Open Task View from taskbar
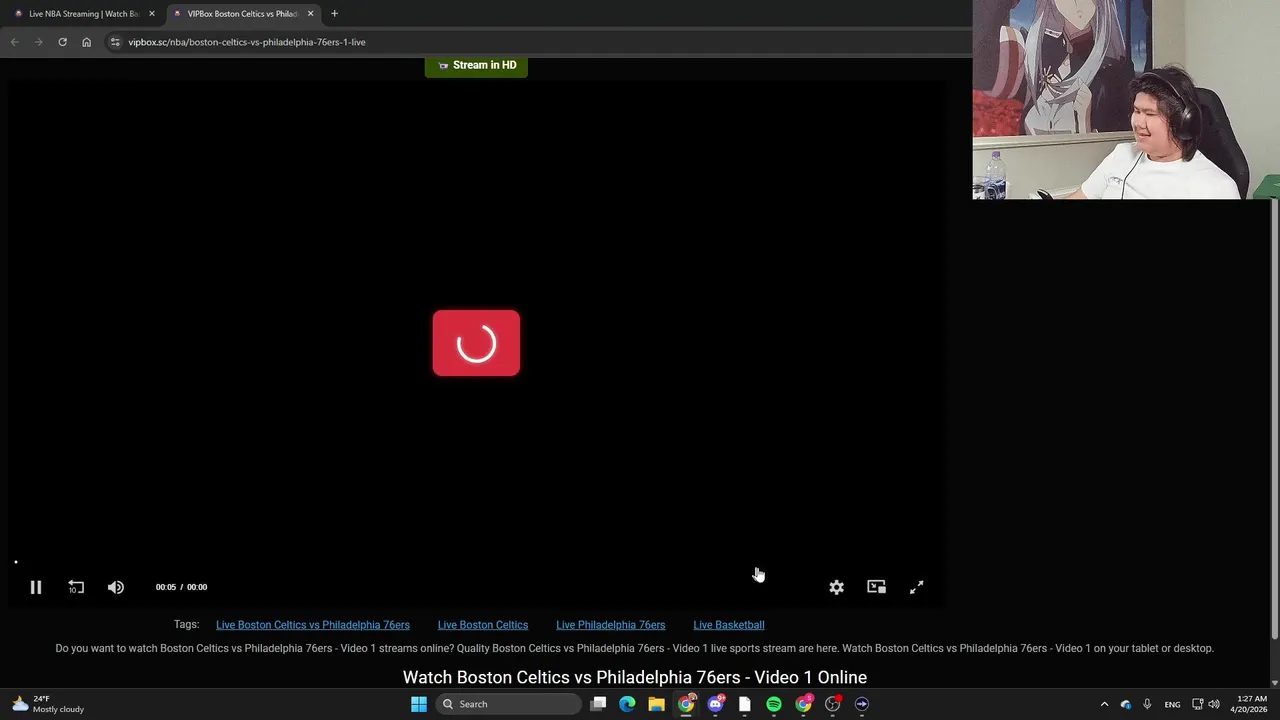Image resolution: width=1280 pixels, height=720 pixels. pos(598,704)
